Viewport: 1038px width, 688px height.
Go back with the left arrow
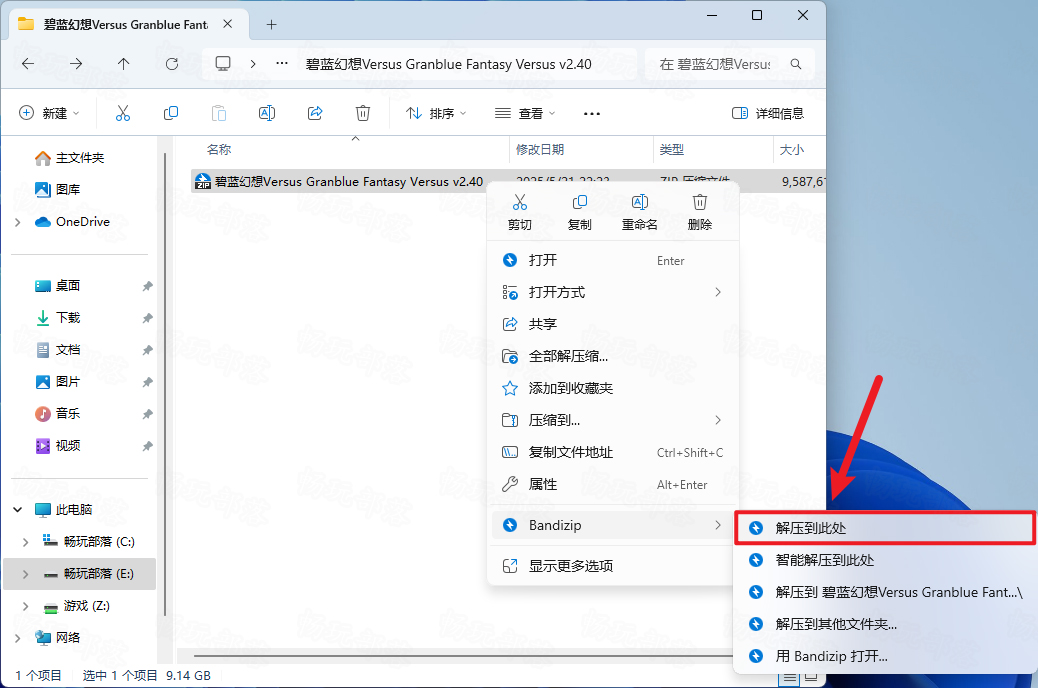click(x=28, y=64)
